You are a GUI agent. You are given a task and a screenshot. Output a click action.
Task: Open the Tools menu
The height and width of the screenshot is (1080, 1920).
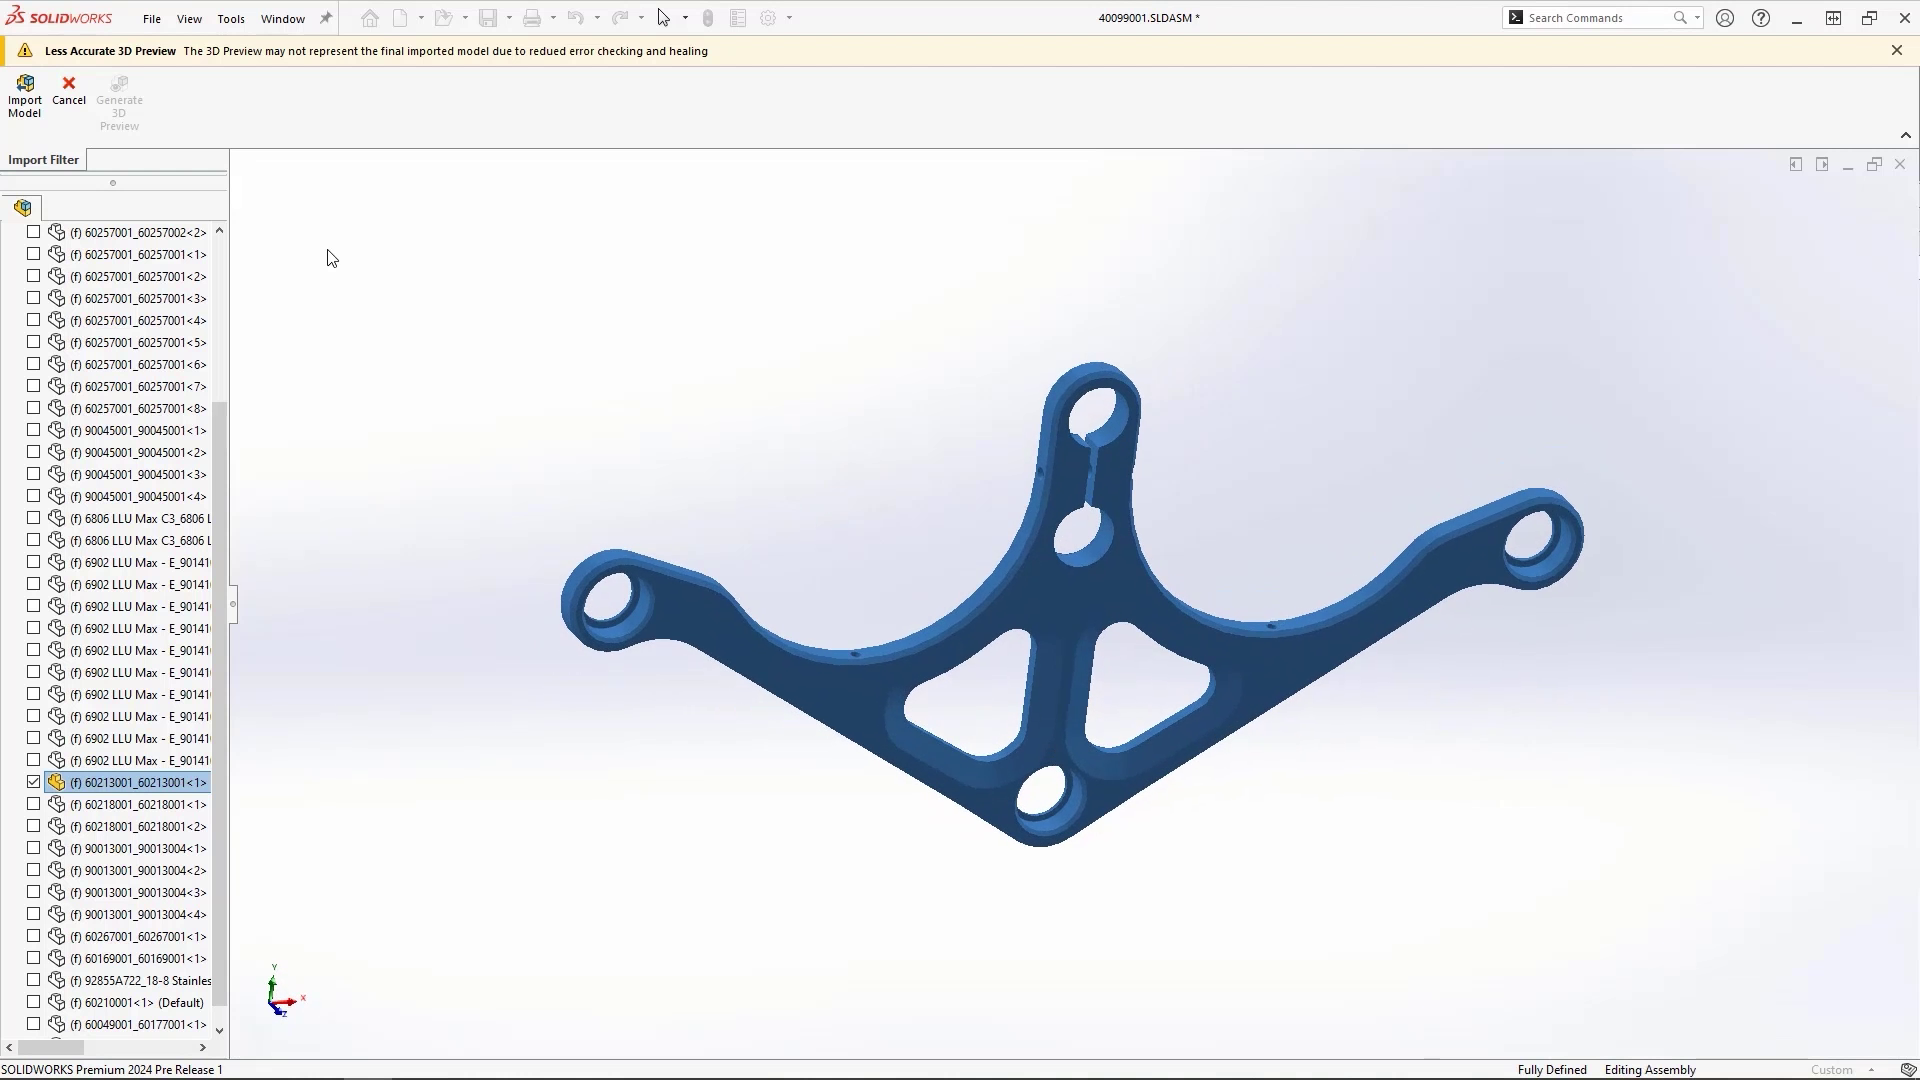(x=231, y=18)
